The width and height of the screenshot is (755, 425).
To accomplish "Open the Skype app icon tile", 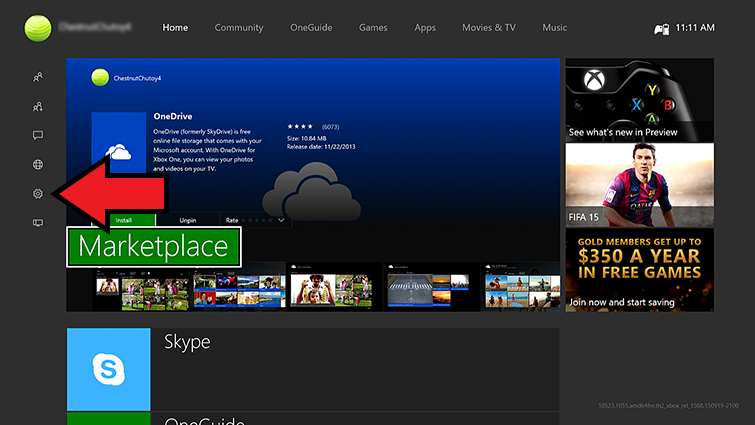I will (x=108, y=369).
